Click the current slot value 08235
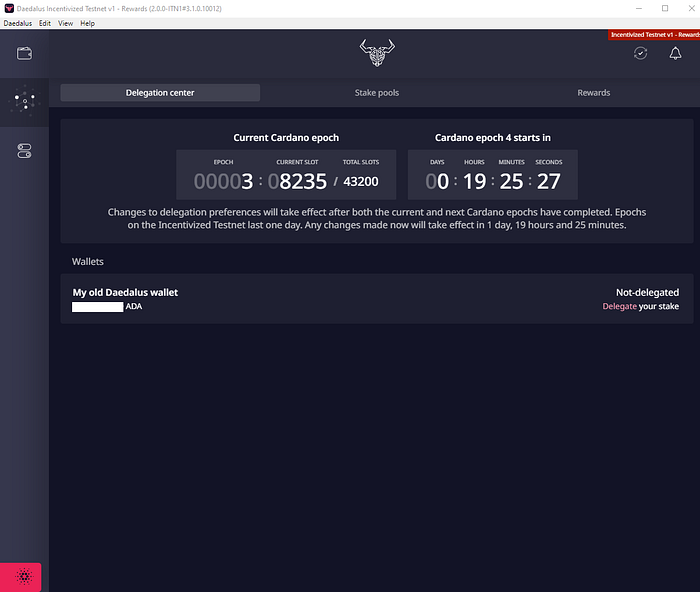This screenshot has width=700, height=592. pyautogui.click(x=297, y=181)
